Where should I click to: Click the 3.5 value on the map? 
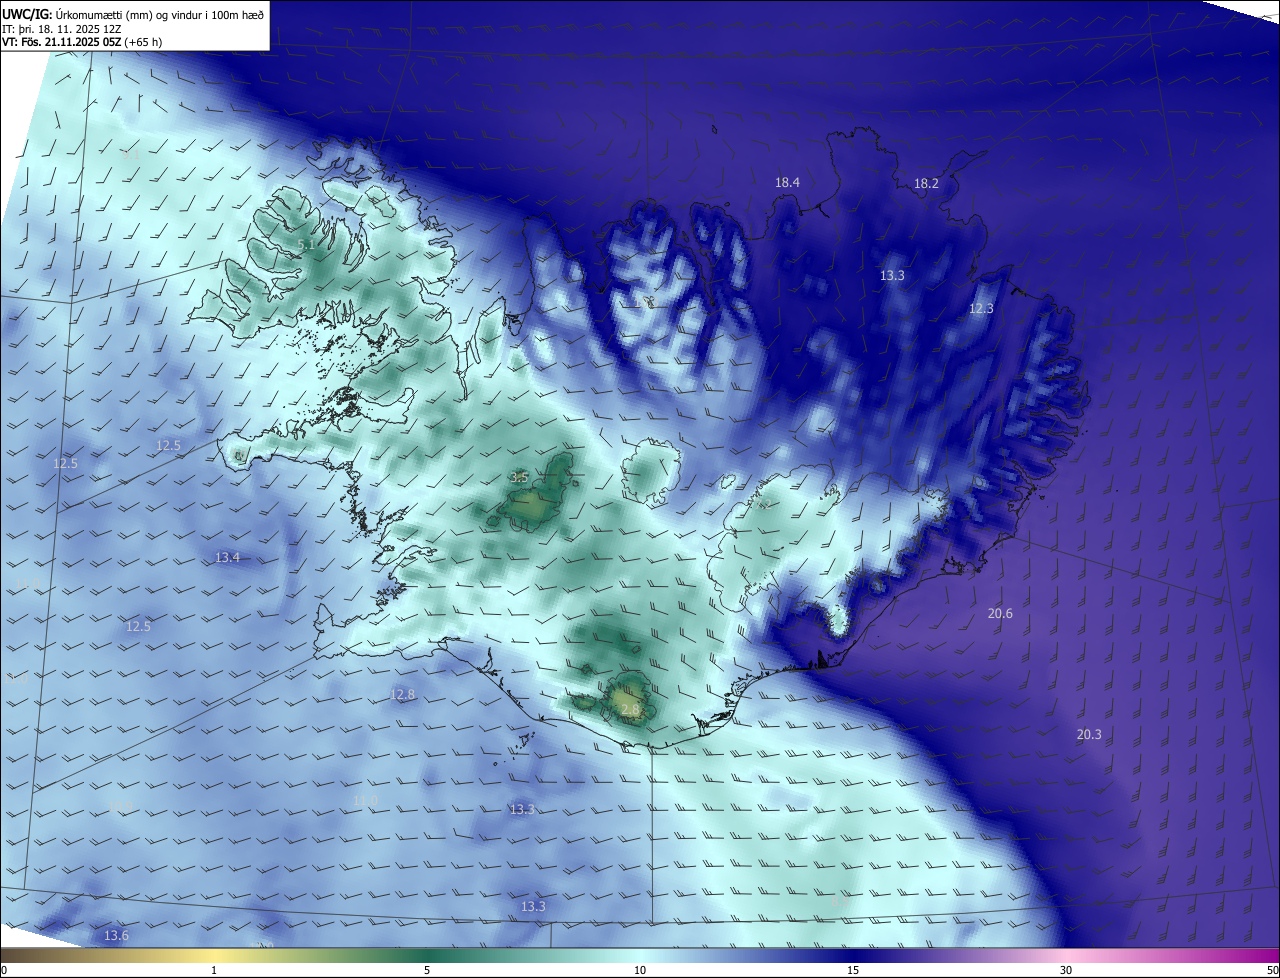519,477
